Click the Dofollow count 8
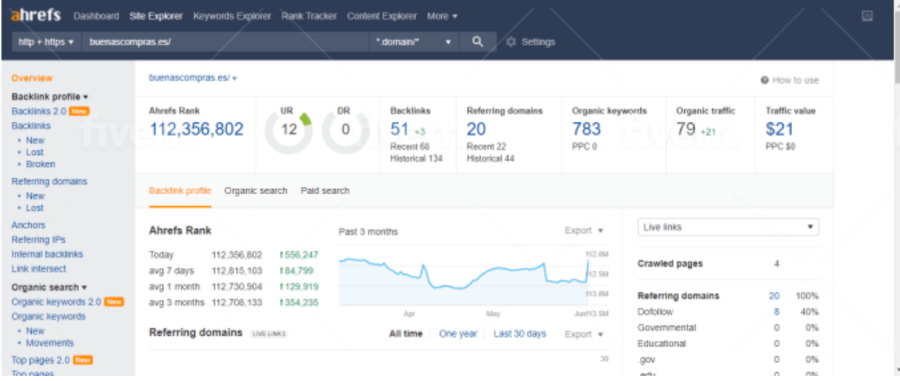 pyautogui.click(x=776, y=312)
